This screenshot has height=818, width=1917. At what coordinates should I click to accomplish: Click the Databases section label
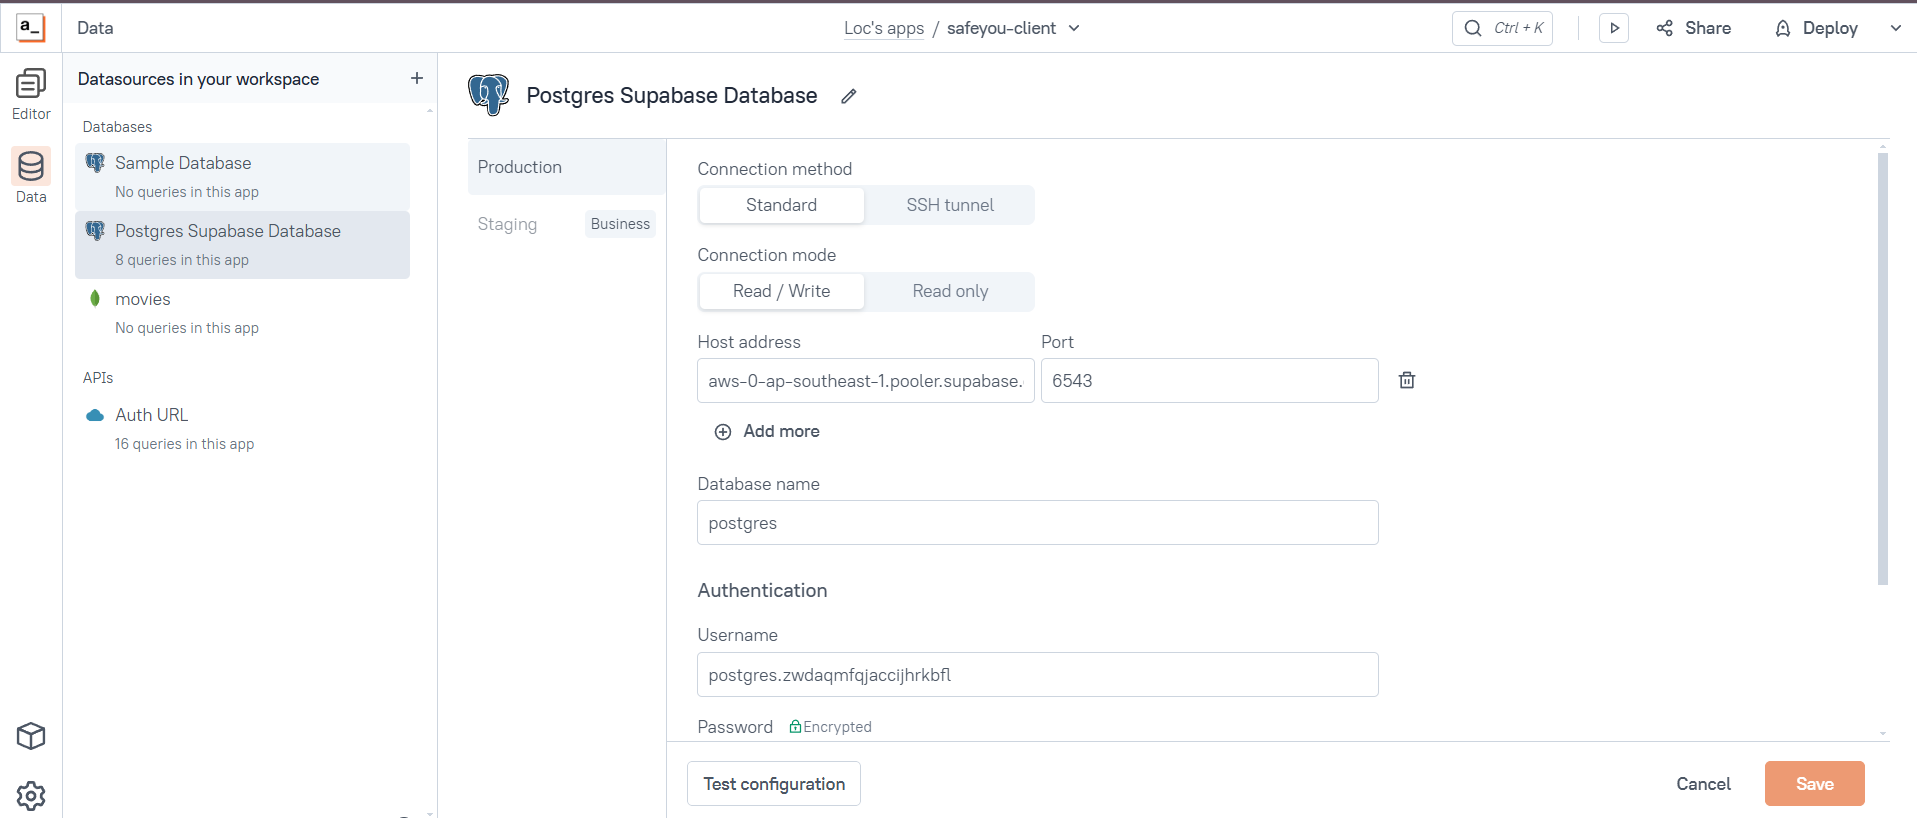(117, 127)
